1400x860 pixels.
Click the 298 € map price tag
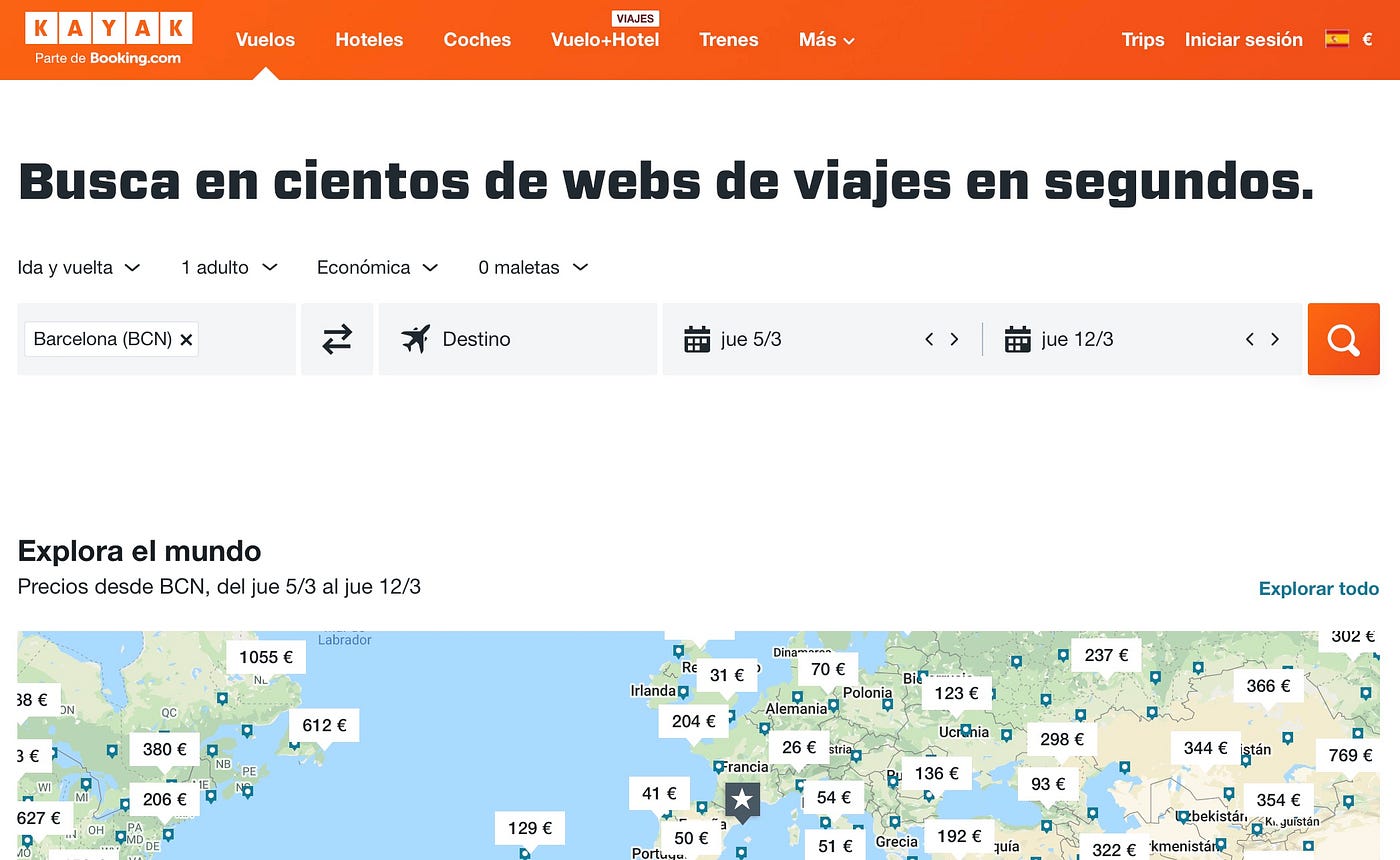[1062, 739]
